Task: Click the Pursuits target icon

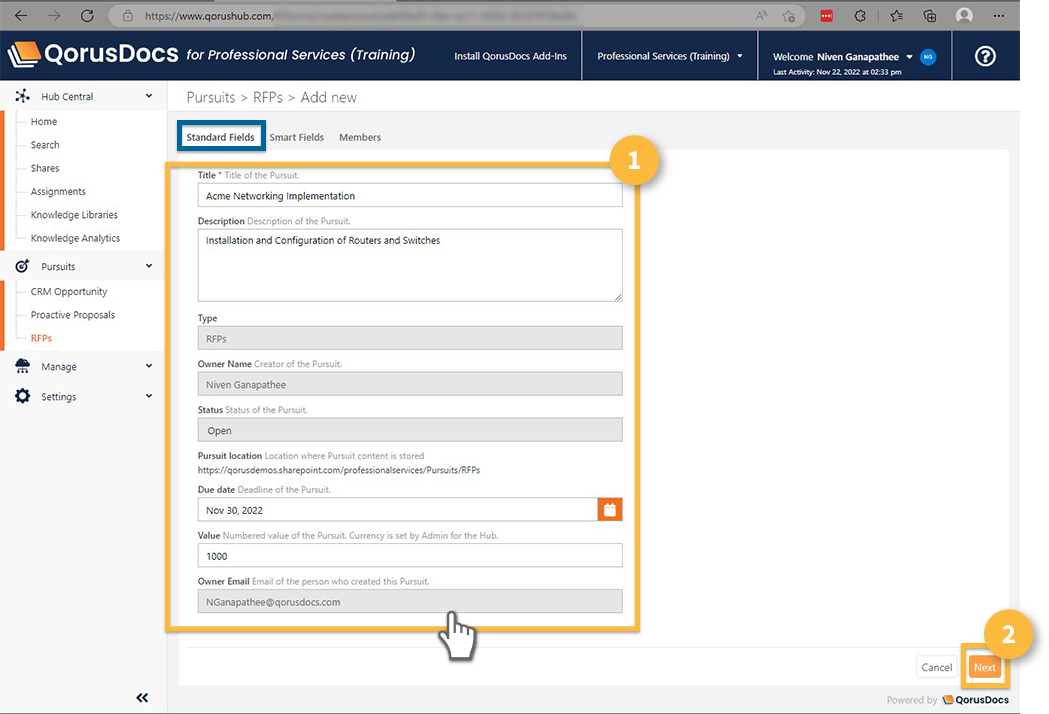Action: [22, 266]
